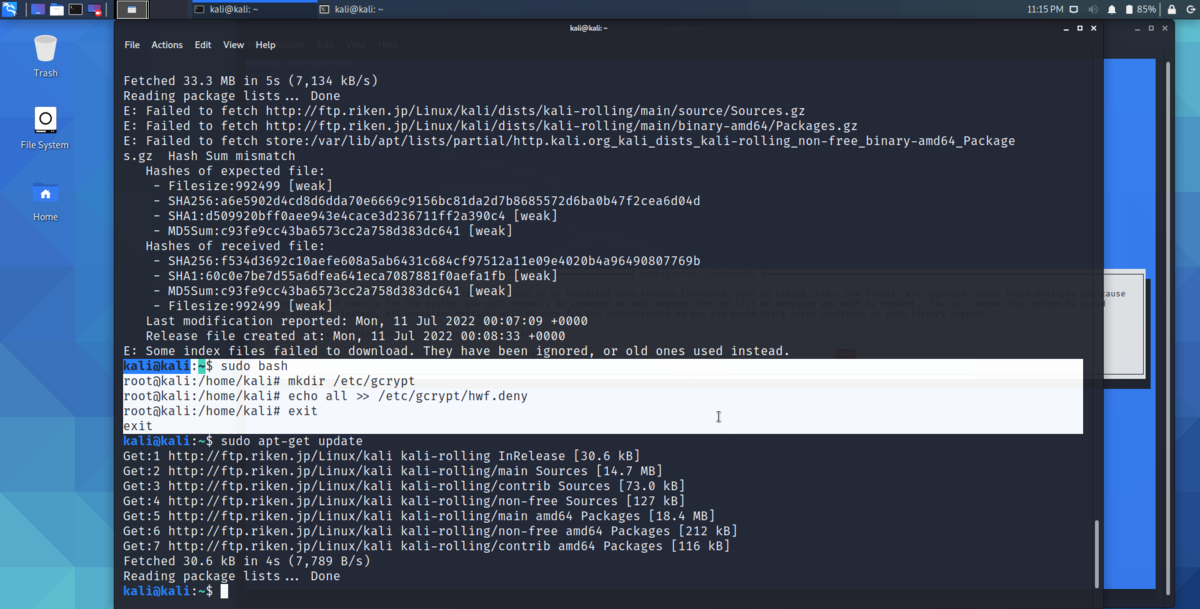Click the 'sudo apt-get update' command text
This screenshot has height=609, width=1200.
292,441
